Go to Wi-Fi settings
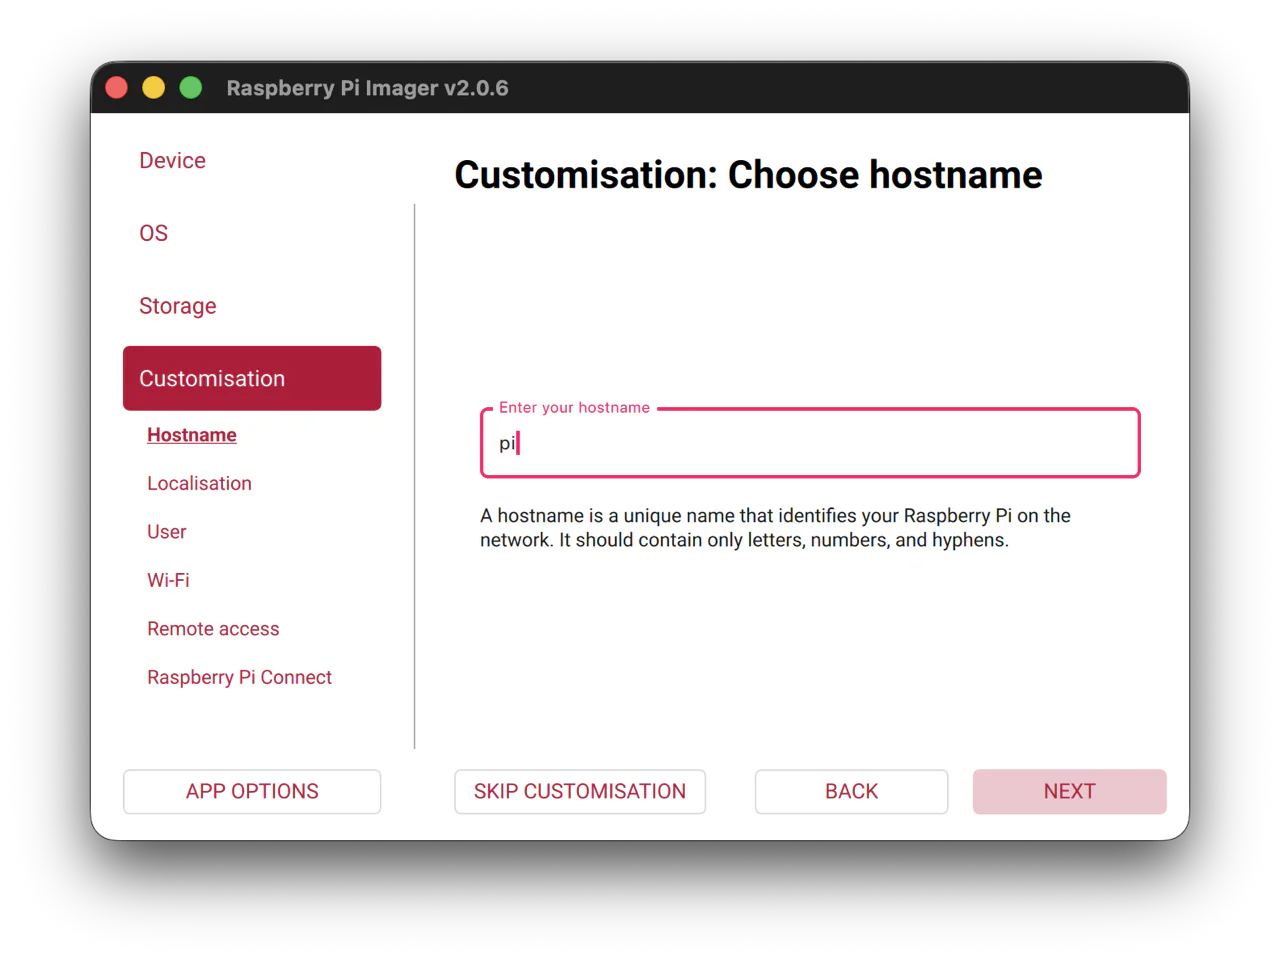This screenshot has width=1280, height=960. pos(168,580)
